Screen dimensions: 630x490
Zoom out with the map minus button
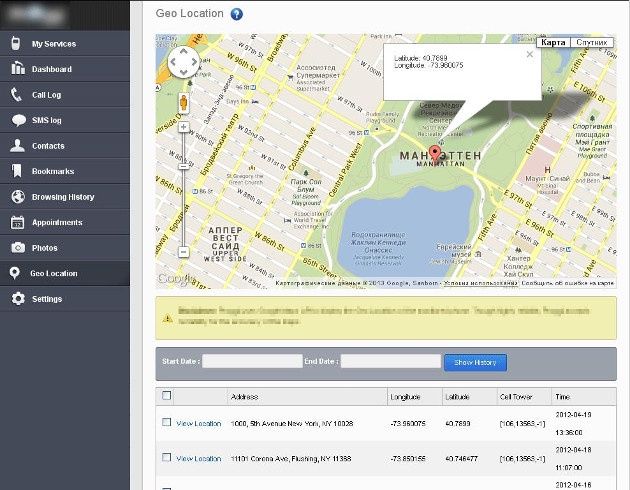point(184,252)
